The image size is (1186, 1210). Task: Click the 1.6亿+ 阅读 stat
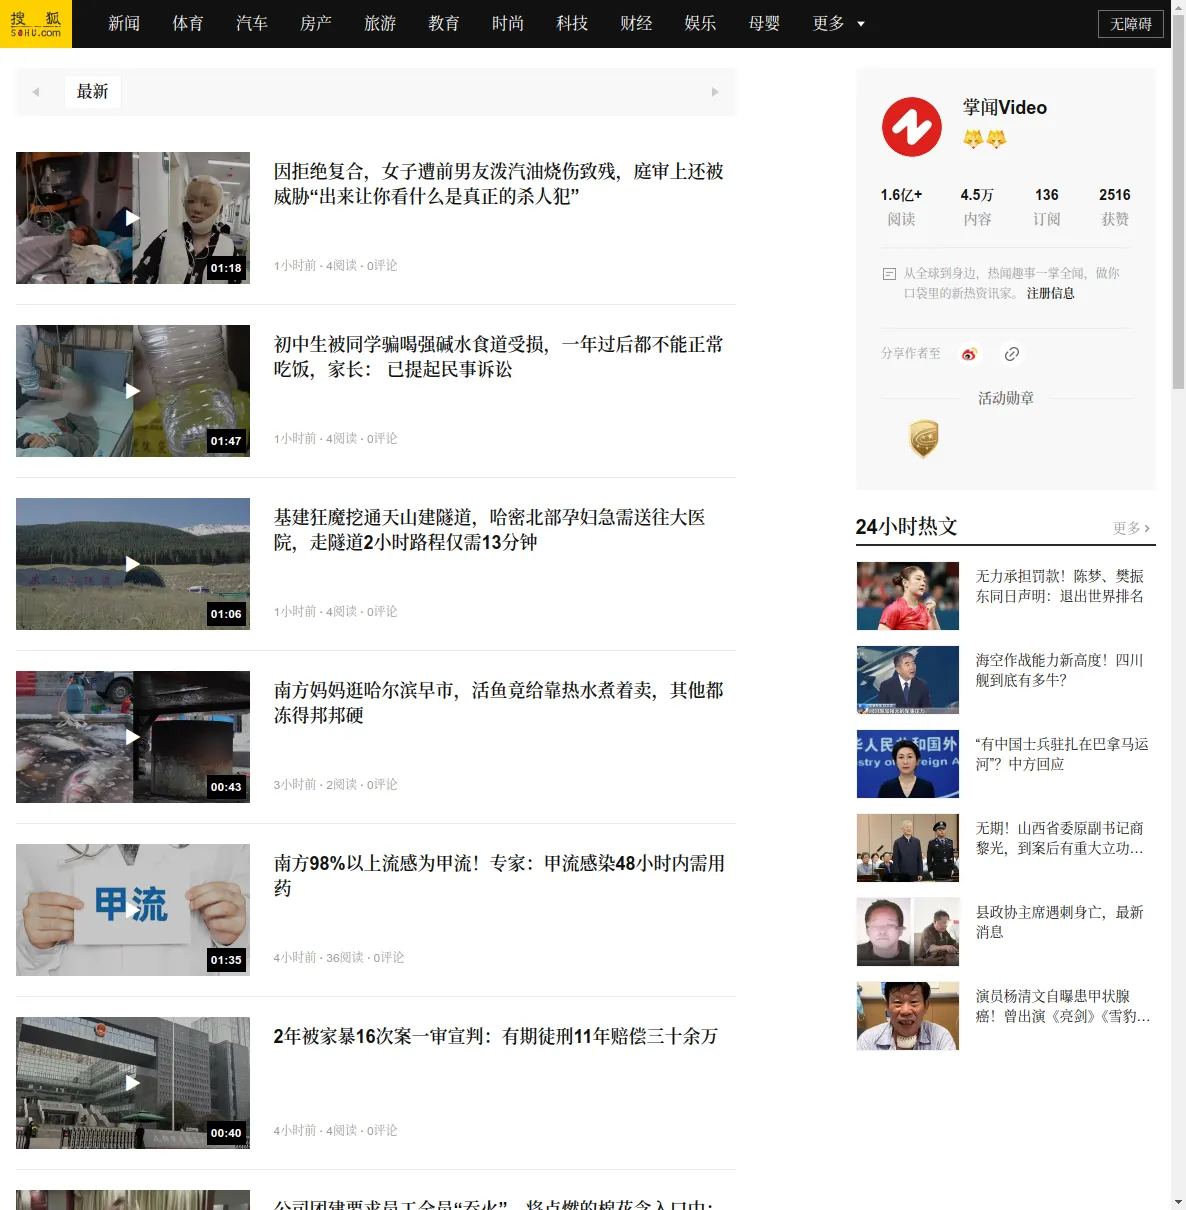point(901,207)
